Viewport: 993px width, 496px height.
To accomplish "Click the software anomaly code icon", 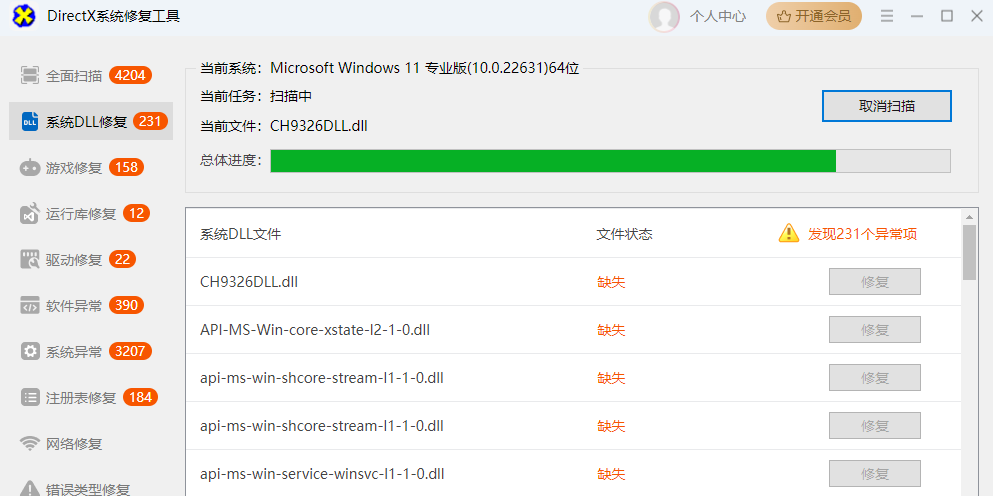I will coord(30,306).
